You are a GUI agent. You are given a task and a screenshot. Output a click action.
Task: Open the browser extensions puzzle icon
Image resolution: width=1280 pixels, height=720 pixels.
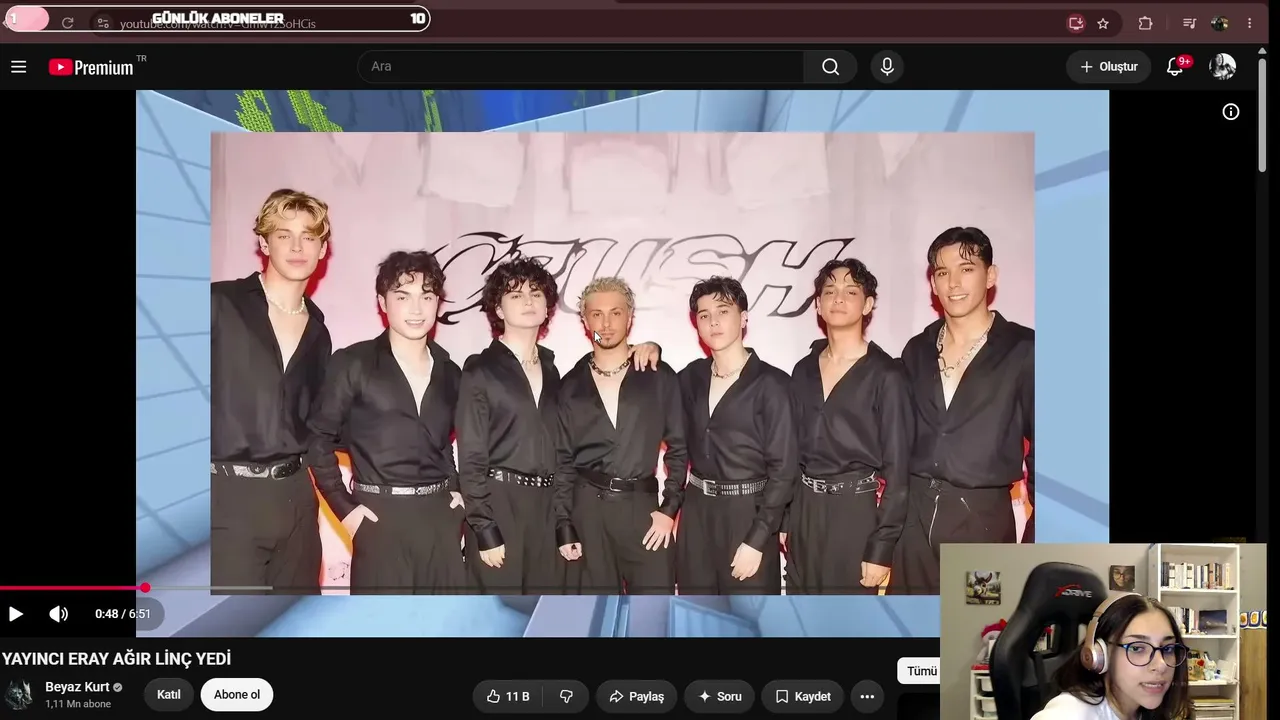[x=1146, y=23]
